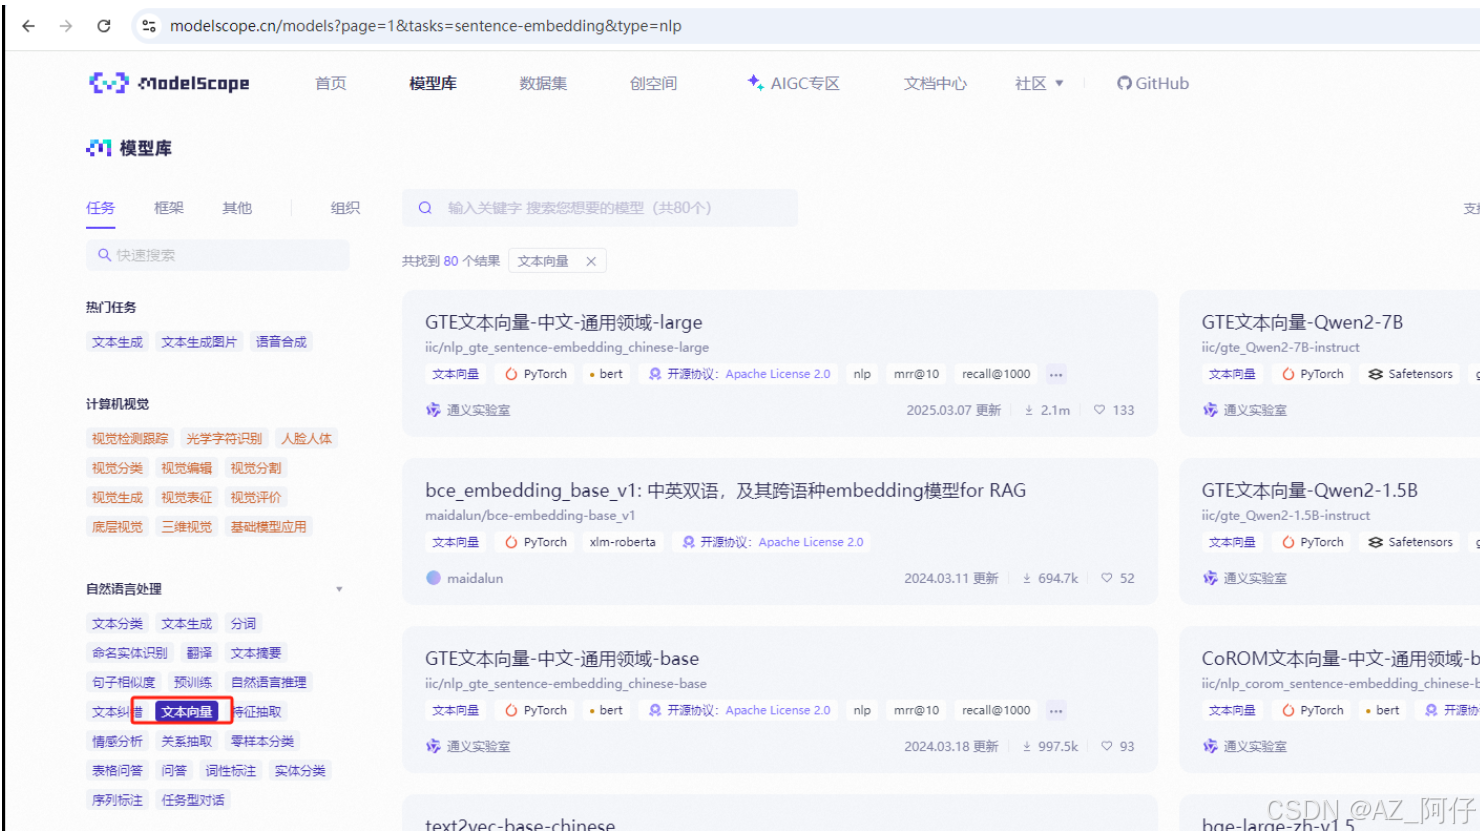This screenshot has height=836, width=1480.
Task: Switch to the 其他 filter tab
Action: coord(237,208)
